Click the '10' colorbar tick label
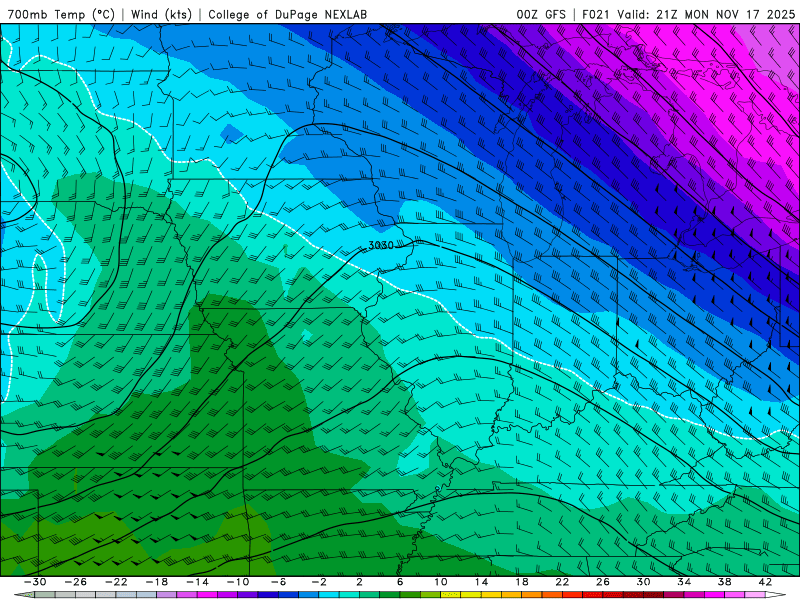 pos(441,582)
